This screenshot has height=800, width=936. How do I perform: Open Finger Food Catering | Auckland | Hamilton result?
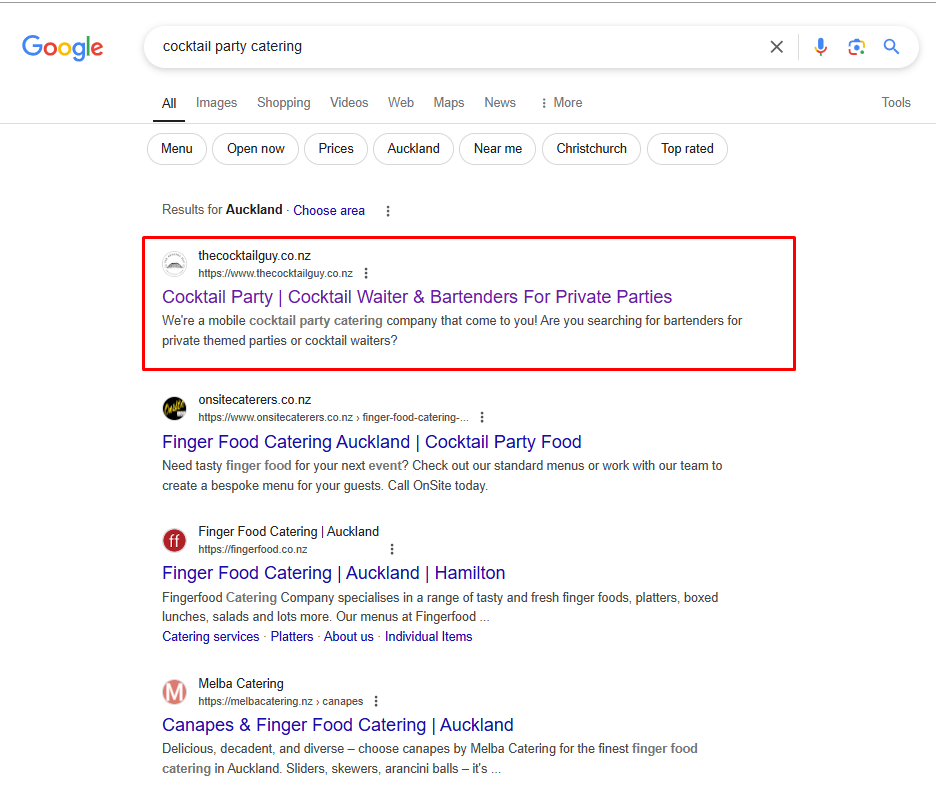pyautogui.click(x=333, y=573)
